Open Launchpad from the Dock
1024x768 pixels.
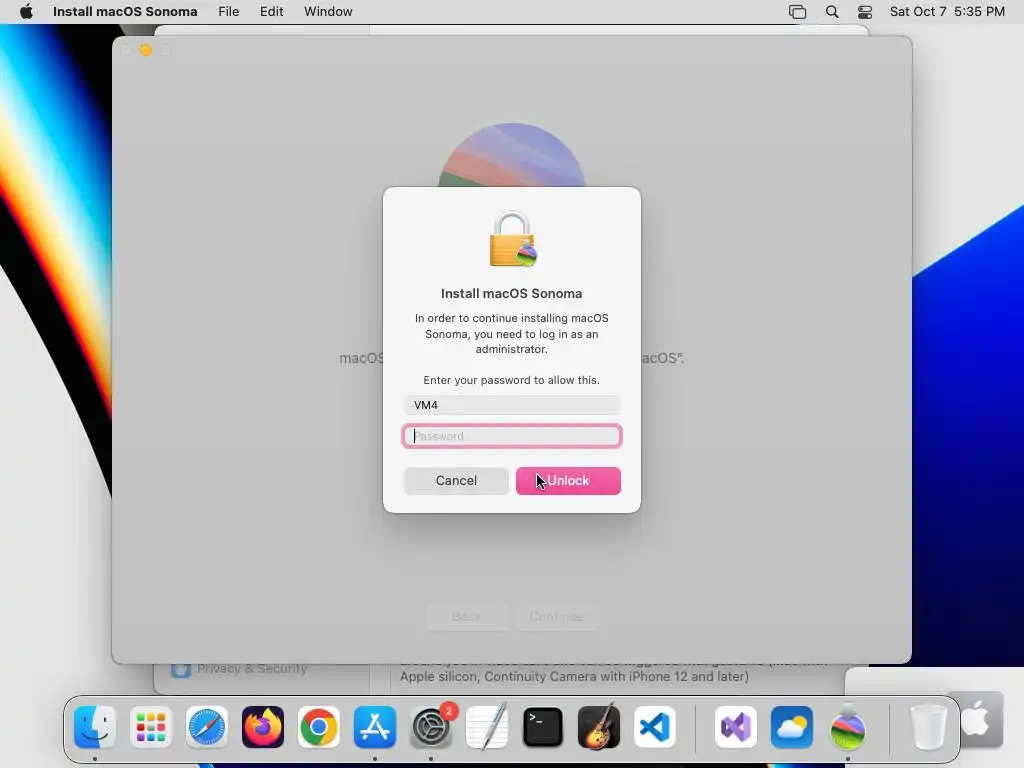click(x=151, y=727)
